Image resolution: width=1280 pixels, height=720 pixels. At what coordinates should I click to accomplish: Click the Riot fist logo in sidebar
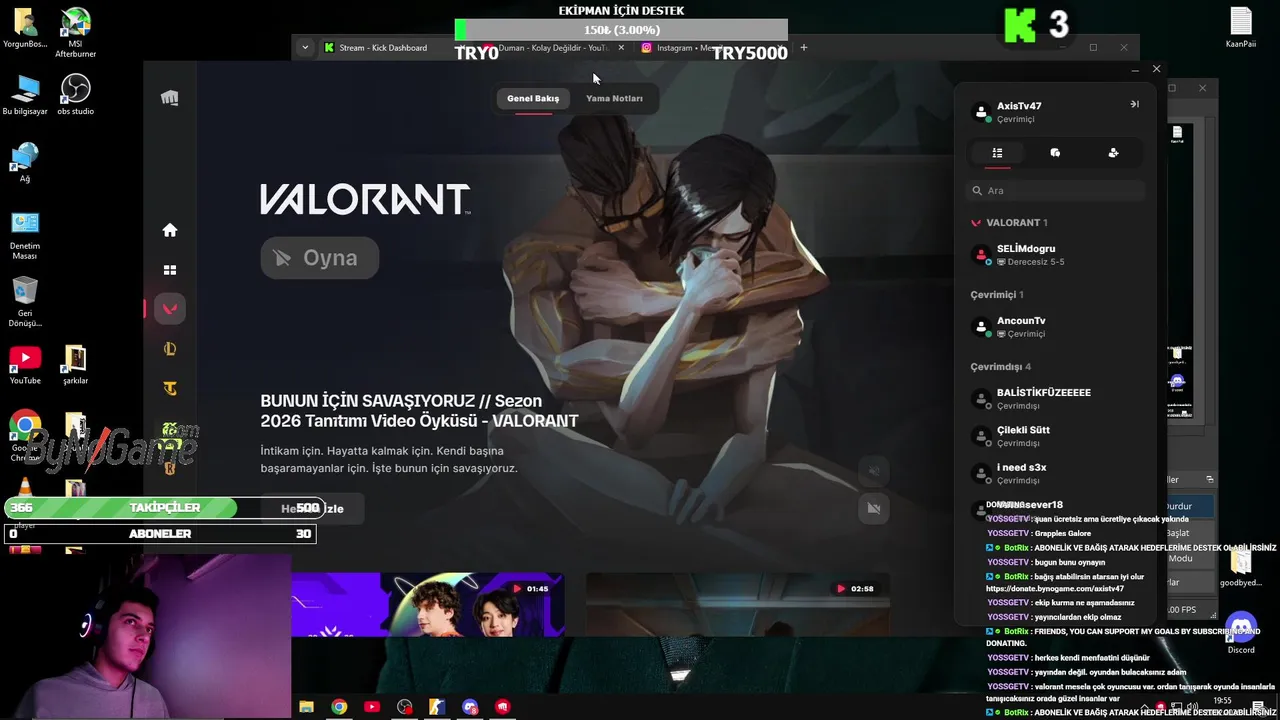point(170,97)
